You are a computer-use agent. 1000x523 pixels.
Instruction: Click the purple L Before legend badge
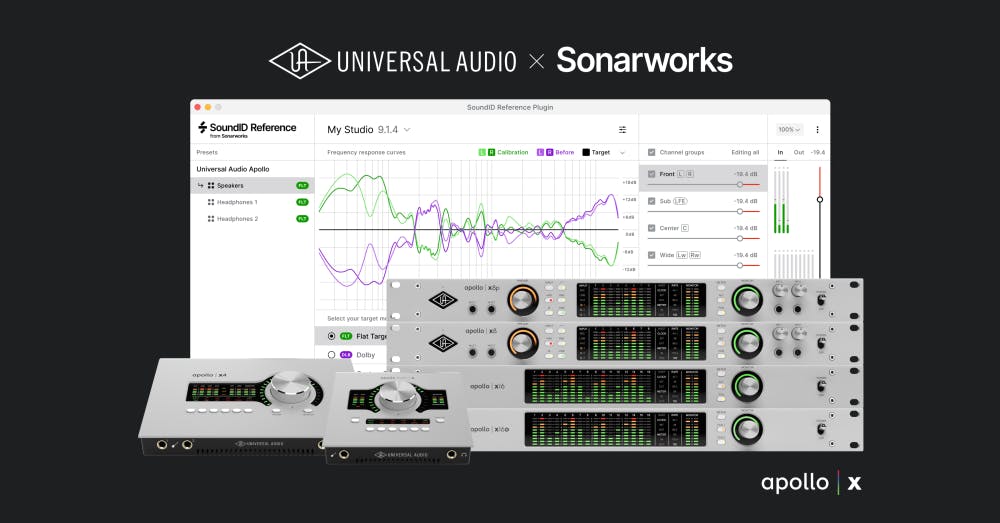coord(540,152)
